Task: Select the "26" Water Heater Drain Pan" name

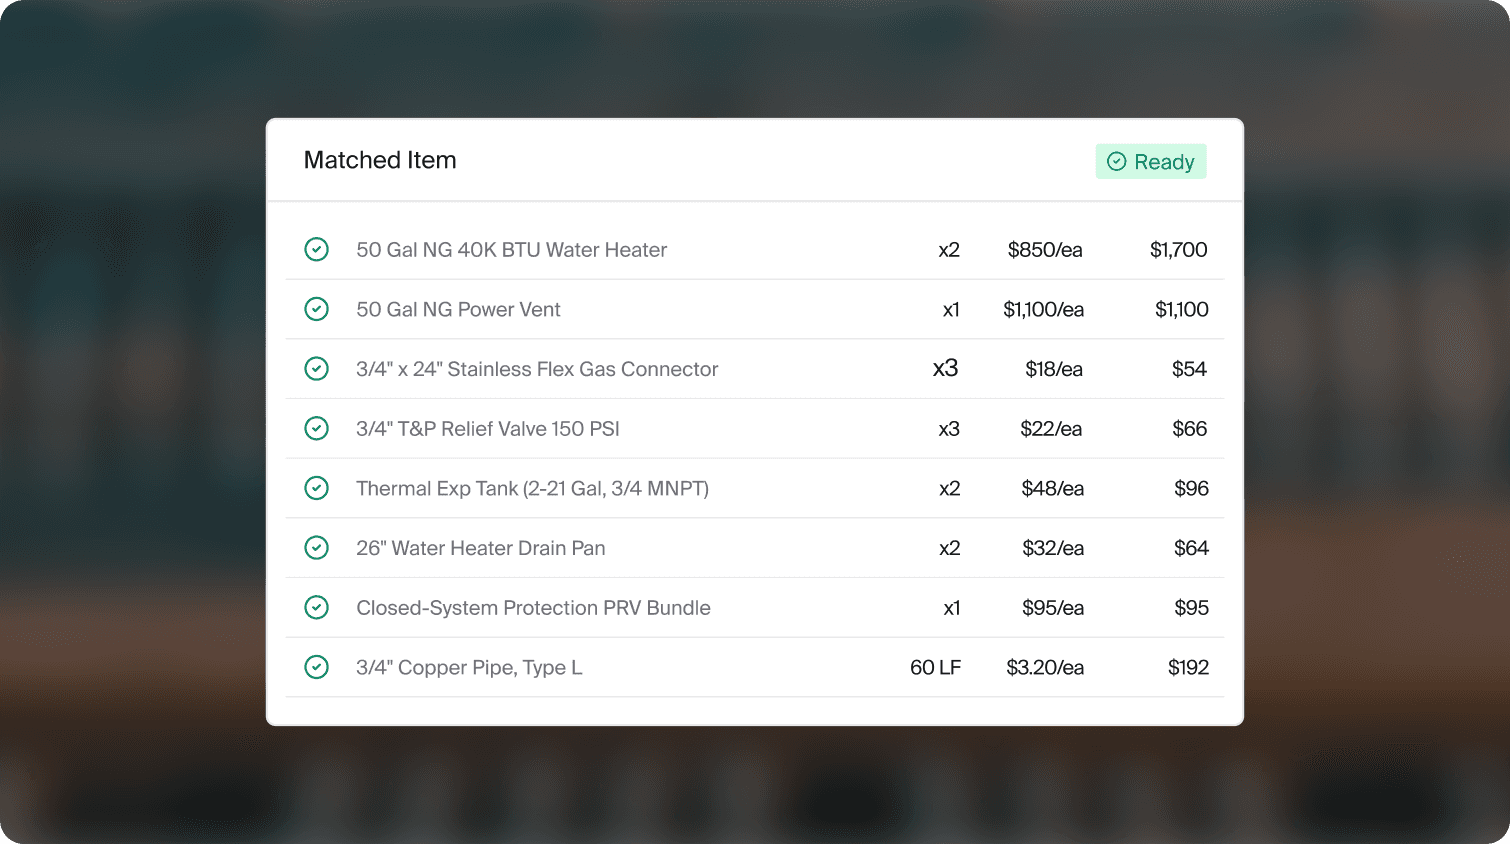Action: click(480, 548)
